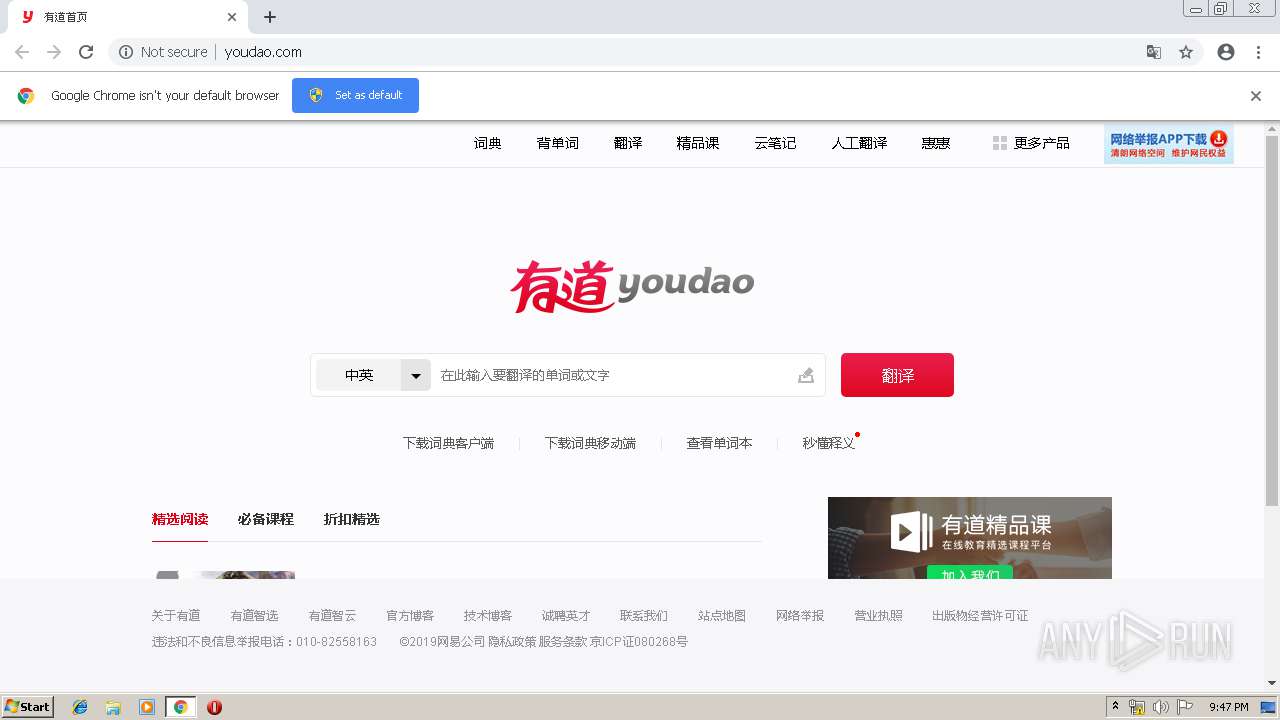The height and width of the screenshot is (720, 1280).
Task: Click the handwriting input icon in search box
Action: point(806,375)
